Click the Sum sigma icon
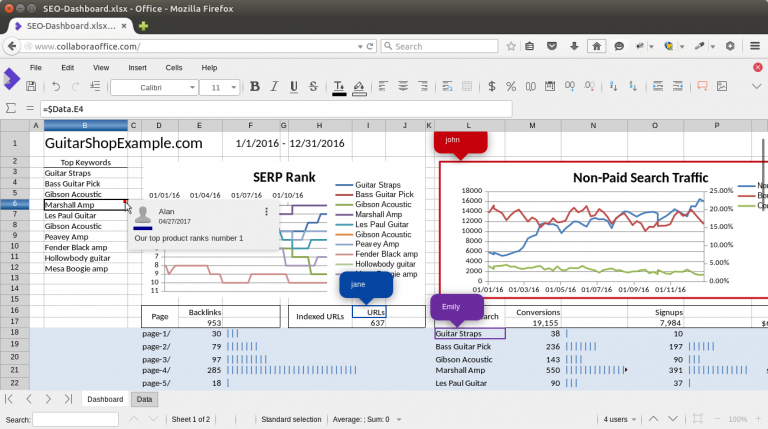768x429 pixels. pyautogui.click(x=11, y=107)
